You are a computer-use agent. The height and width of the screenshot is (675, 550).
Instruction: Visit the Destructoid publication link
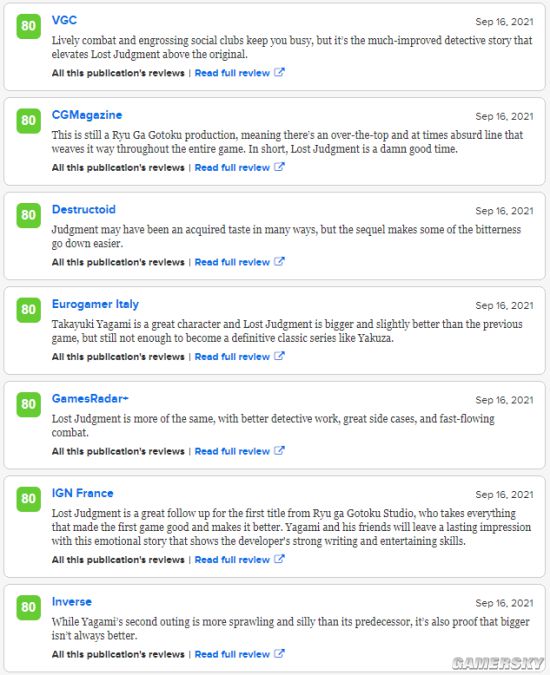point(83,210)
